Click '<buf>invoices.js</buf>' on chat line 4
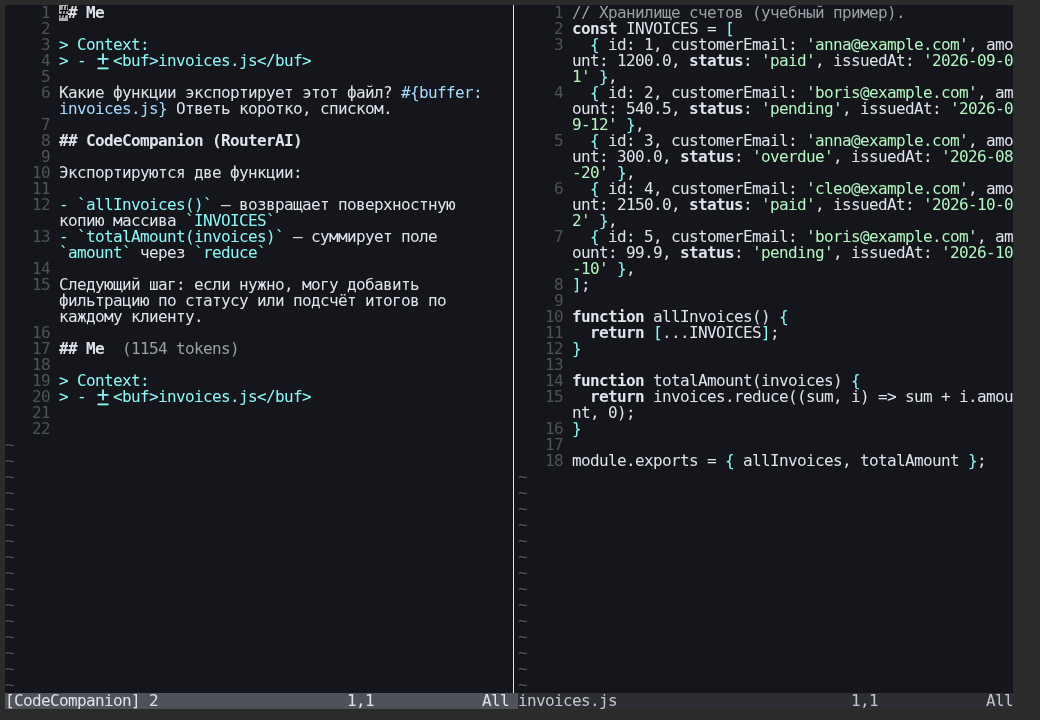 [212, 61]
